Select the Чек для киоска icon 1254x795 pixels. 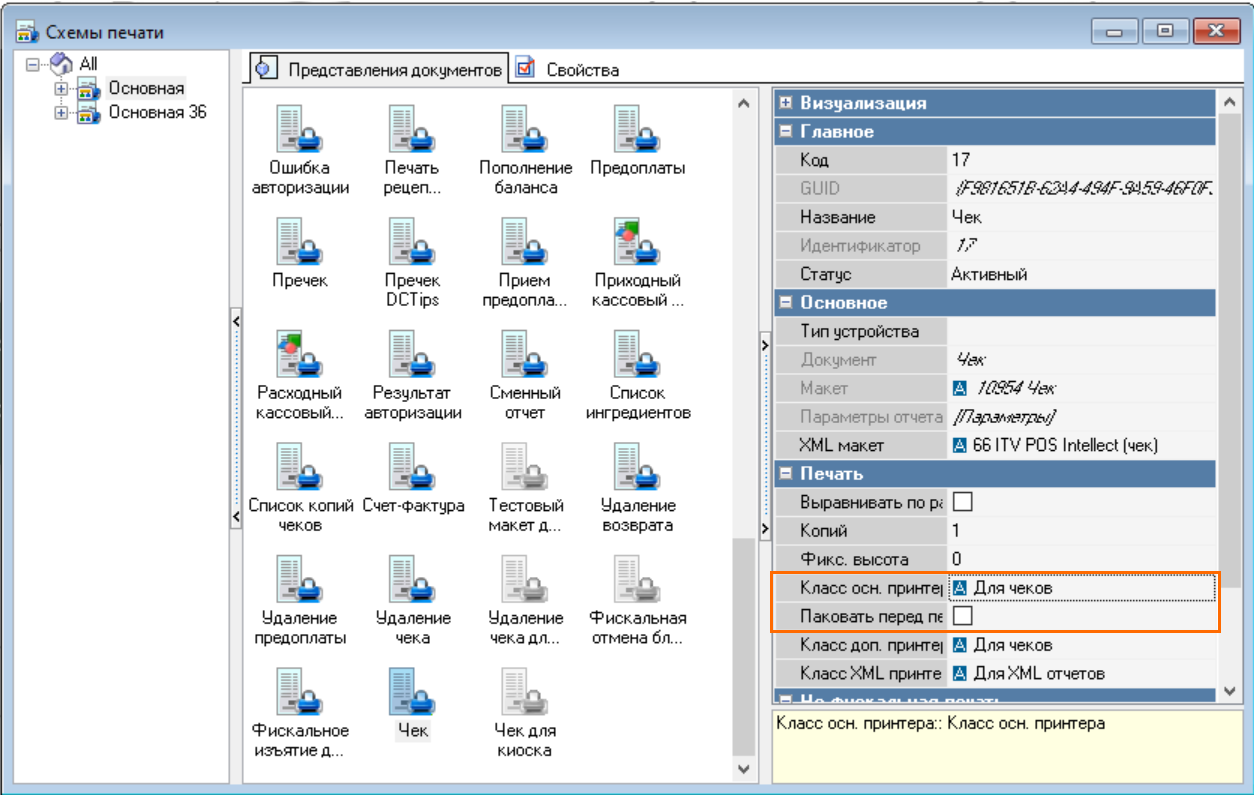pyautogui.click(x=524, y=692)
